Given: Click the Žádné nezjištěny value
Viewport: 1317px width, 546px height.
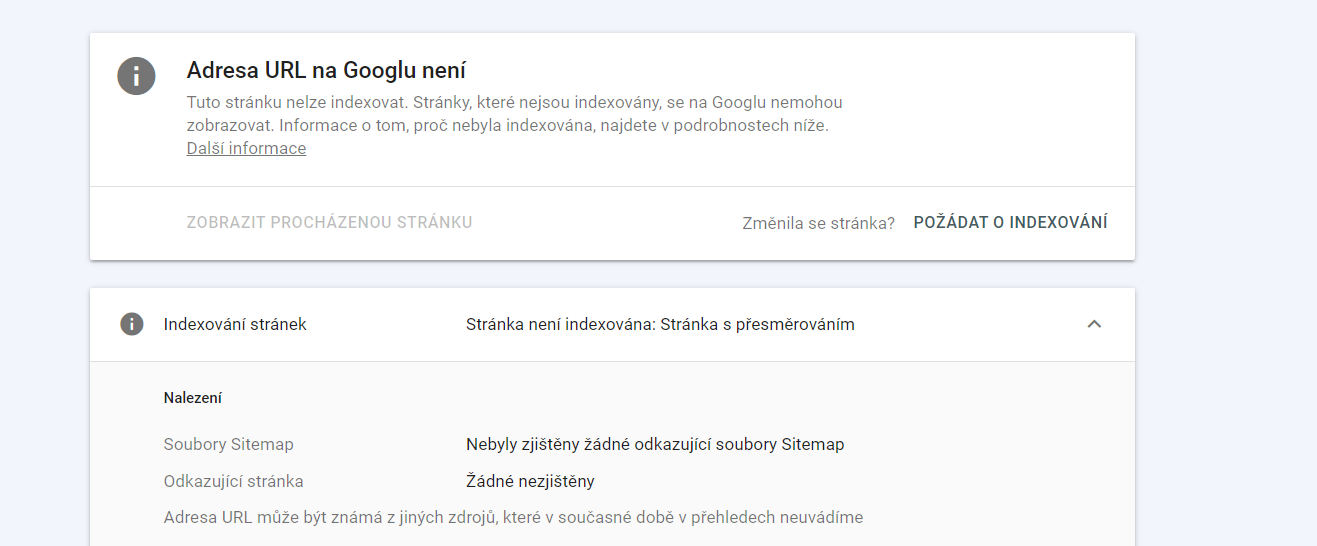Looking at the screenshot, I should (530, 481).
